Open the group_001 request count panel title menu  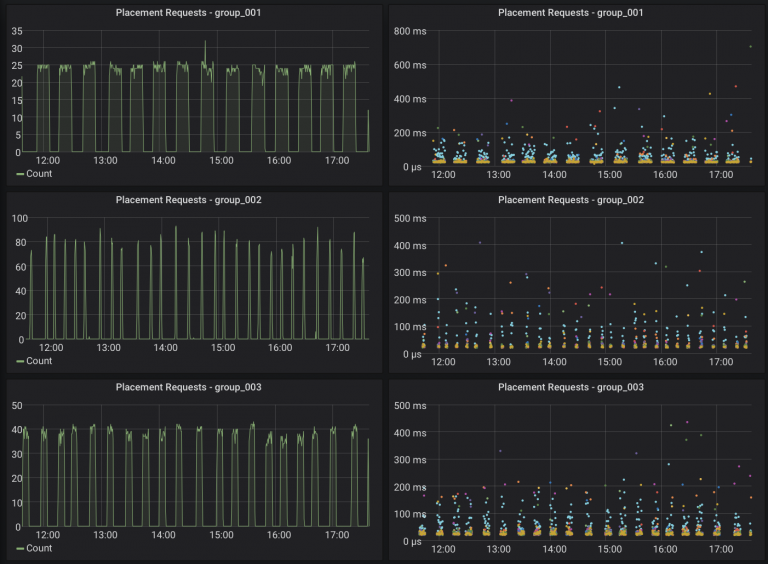[189, 13]
